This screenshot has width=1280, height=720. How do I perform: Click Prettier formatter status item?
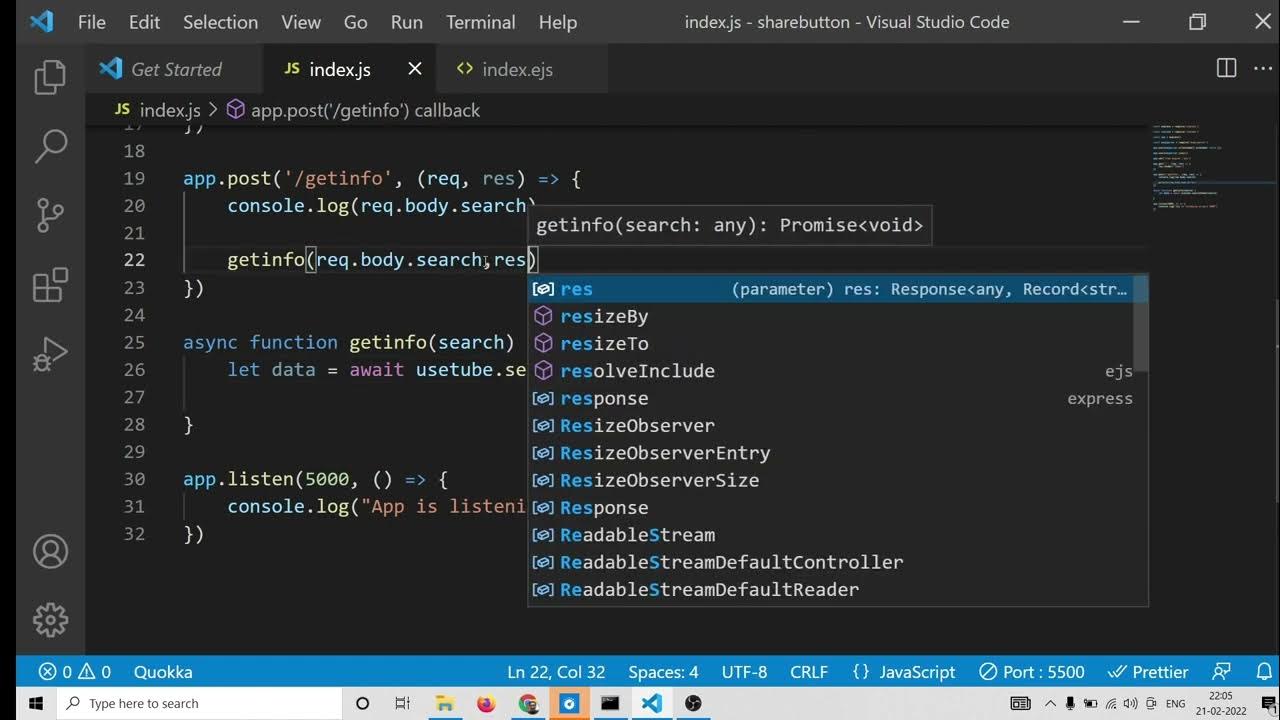pos(1150,672)
